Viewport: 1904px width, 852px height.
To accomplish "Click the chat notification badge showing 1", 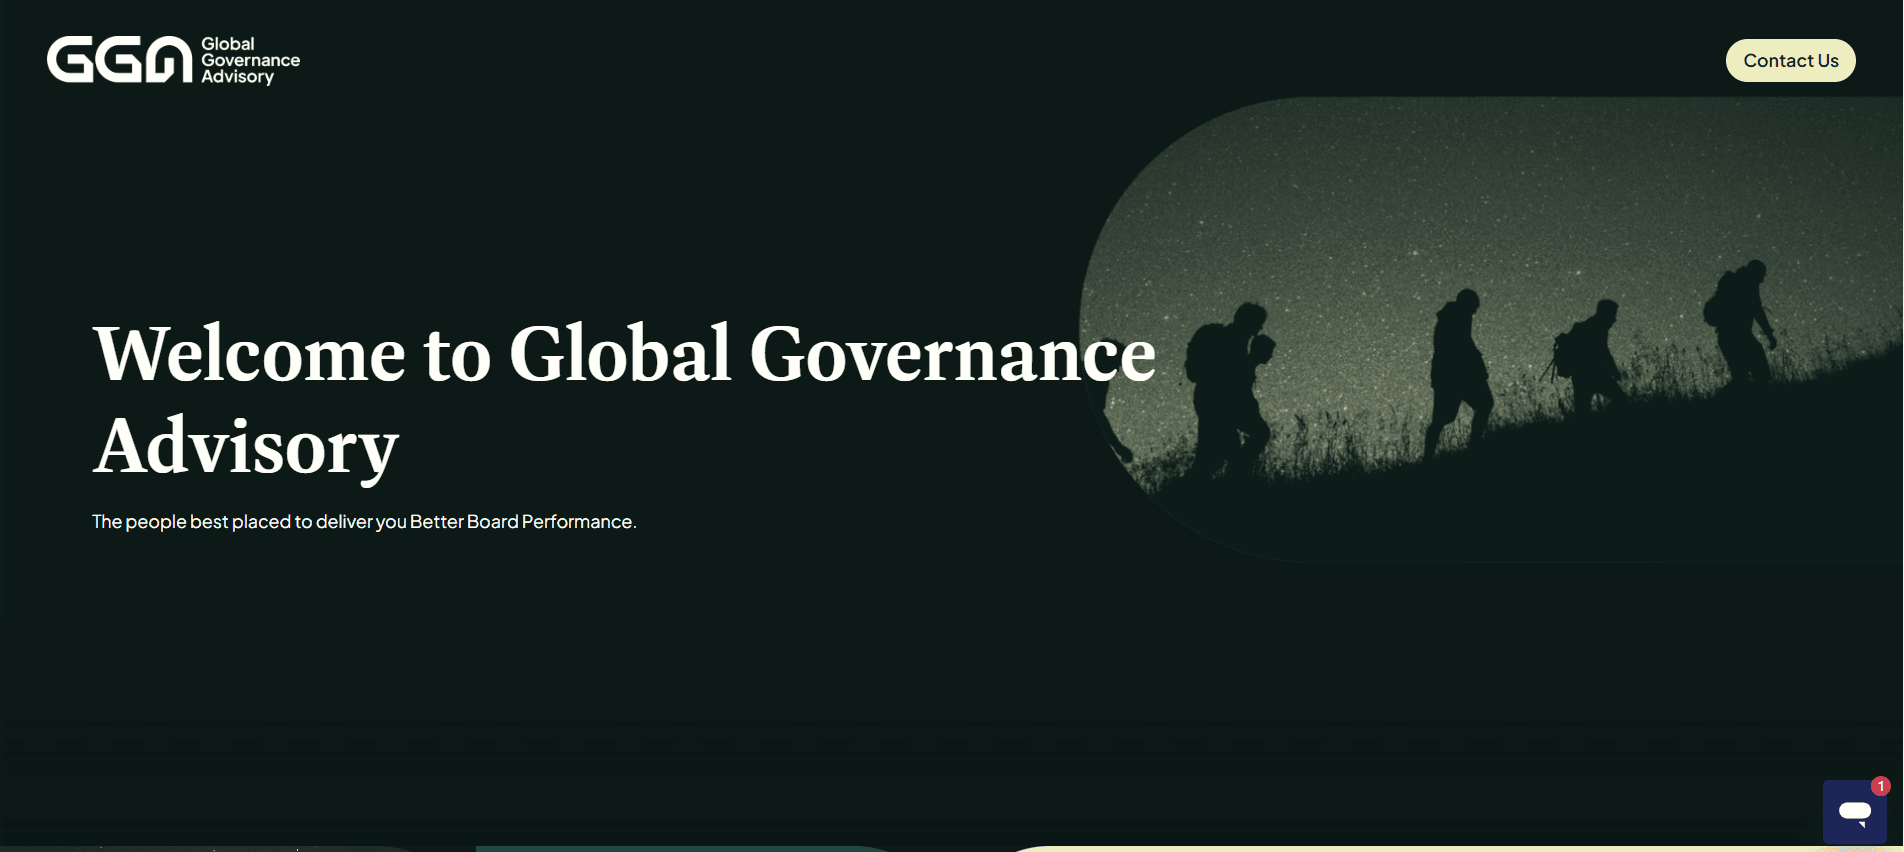I will 1880,787.
